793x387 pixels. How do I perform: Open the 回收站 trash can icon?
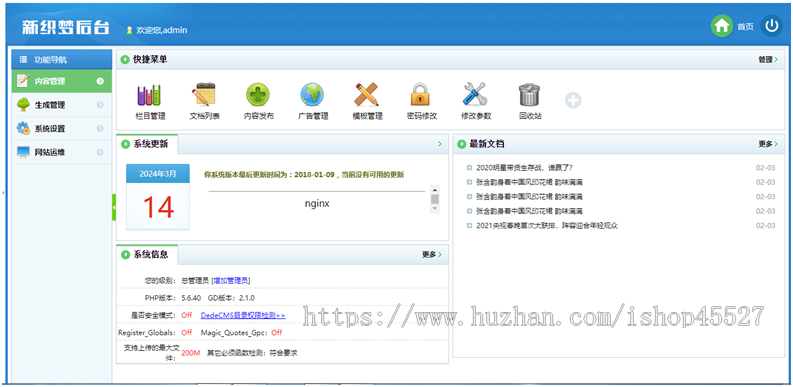[x=530, y=95]
